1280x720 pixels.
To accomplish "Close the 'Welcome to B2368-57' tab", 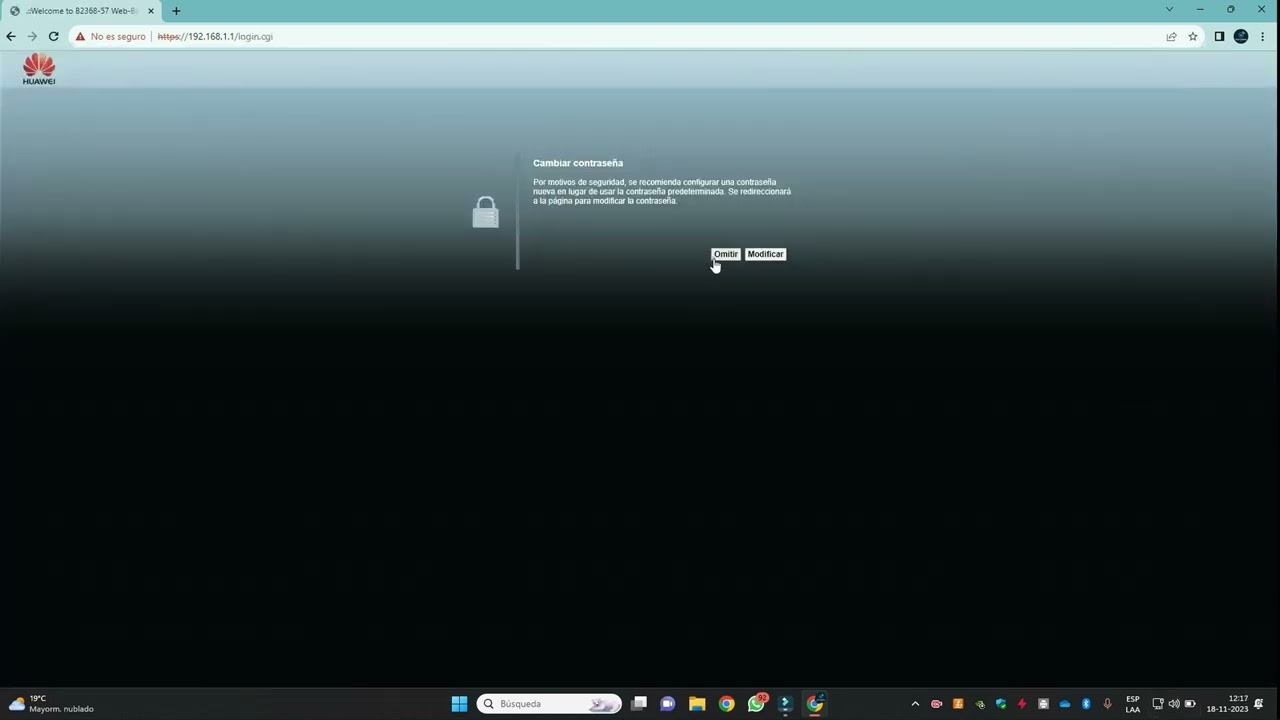I will pos(151,11).
